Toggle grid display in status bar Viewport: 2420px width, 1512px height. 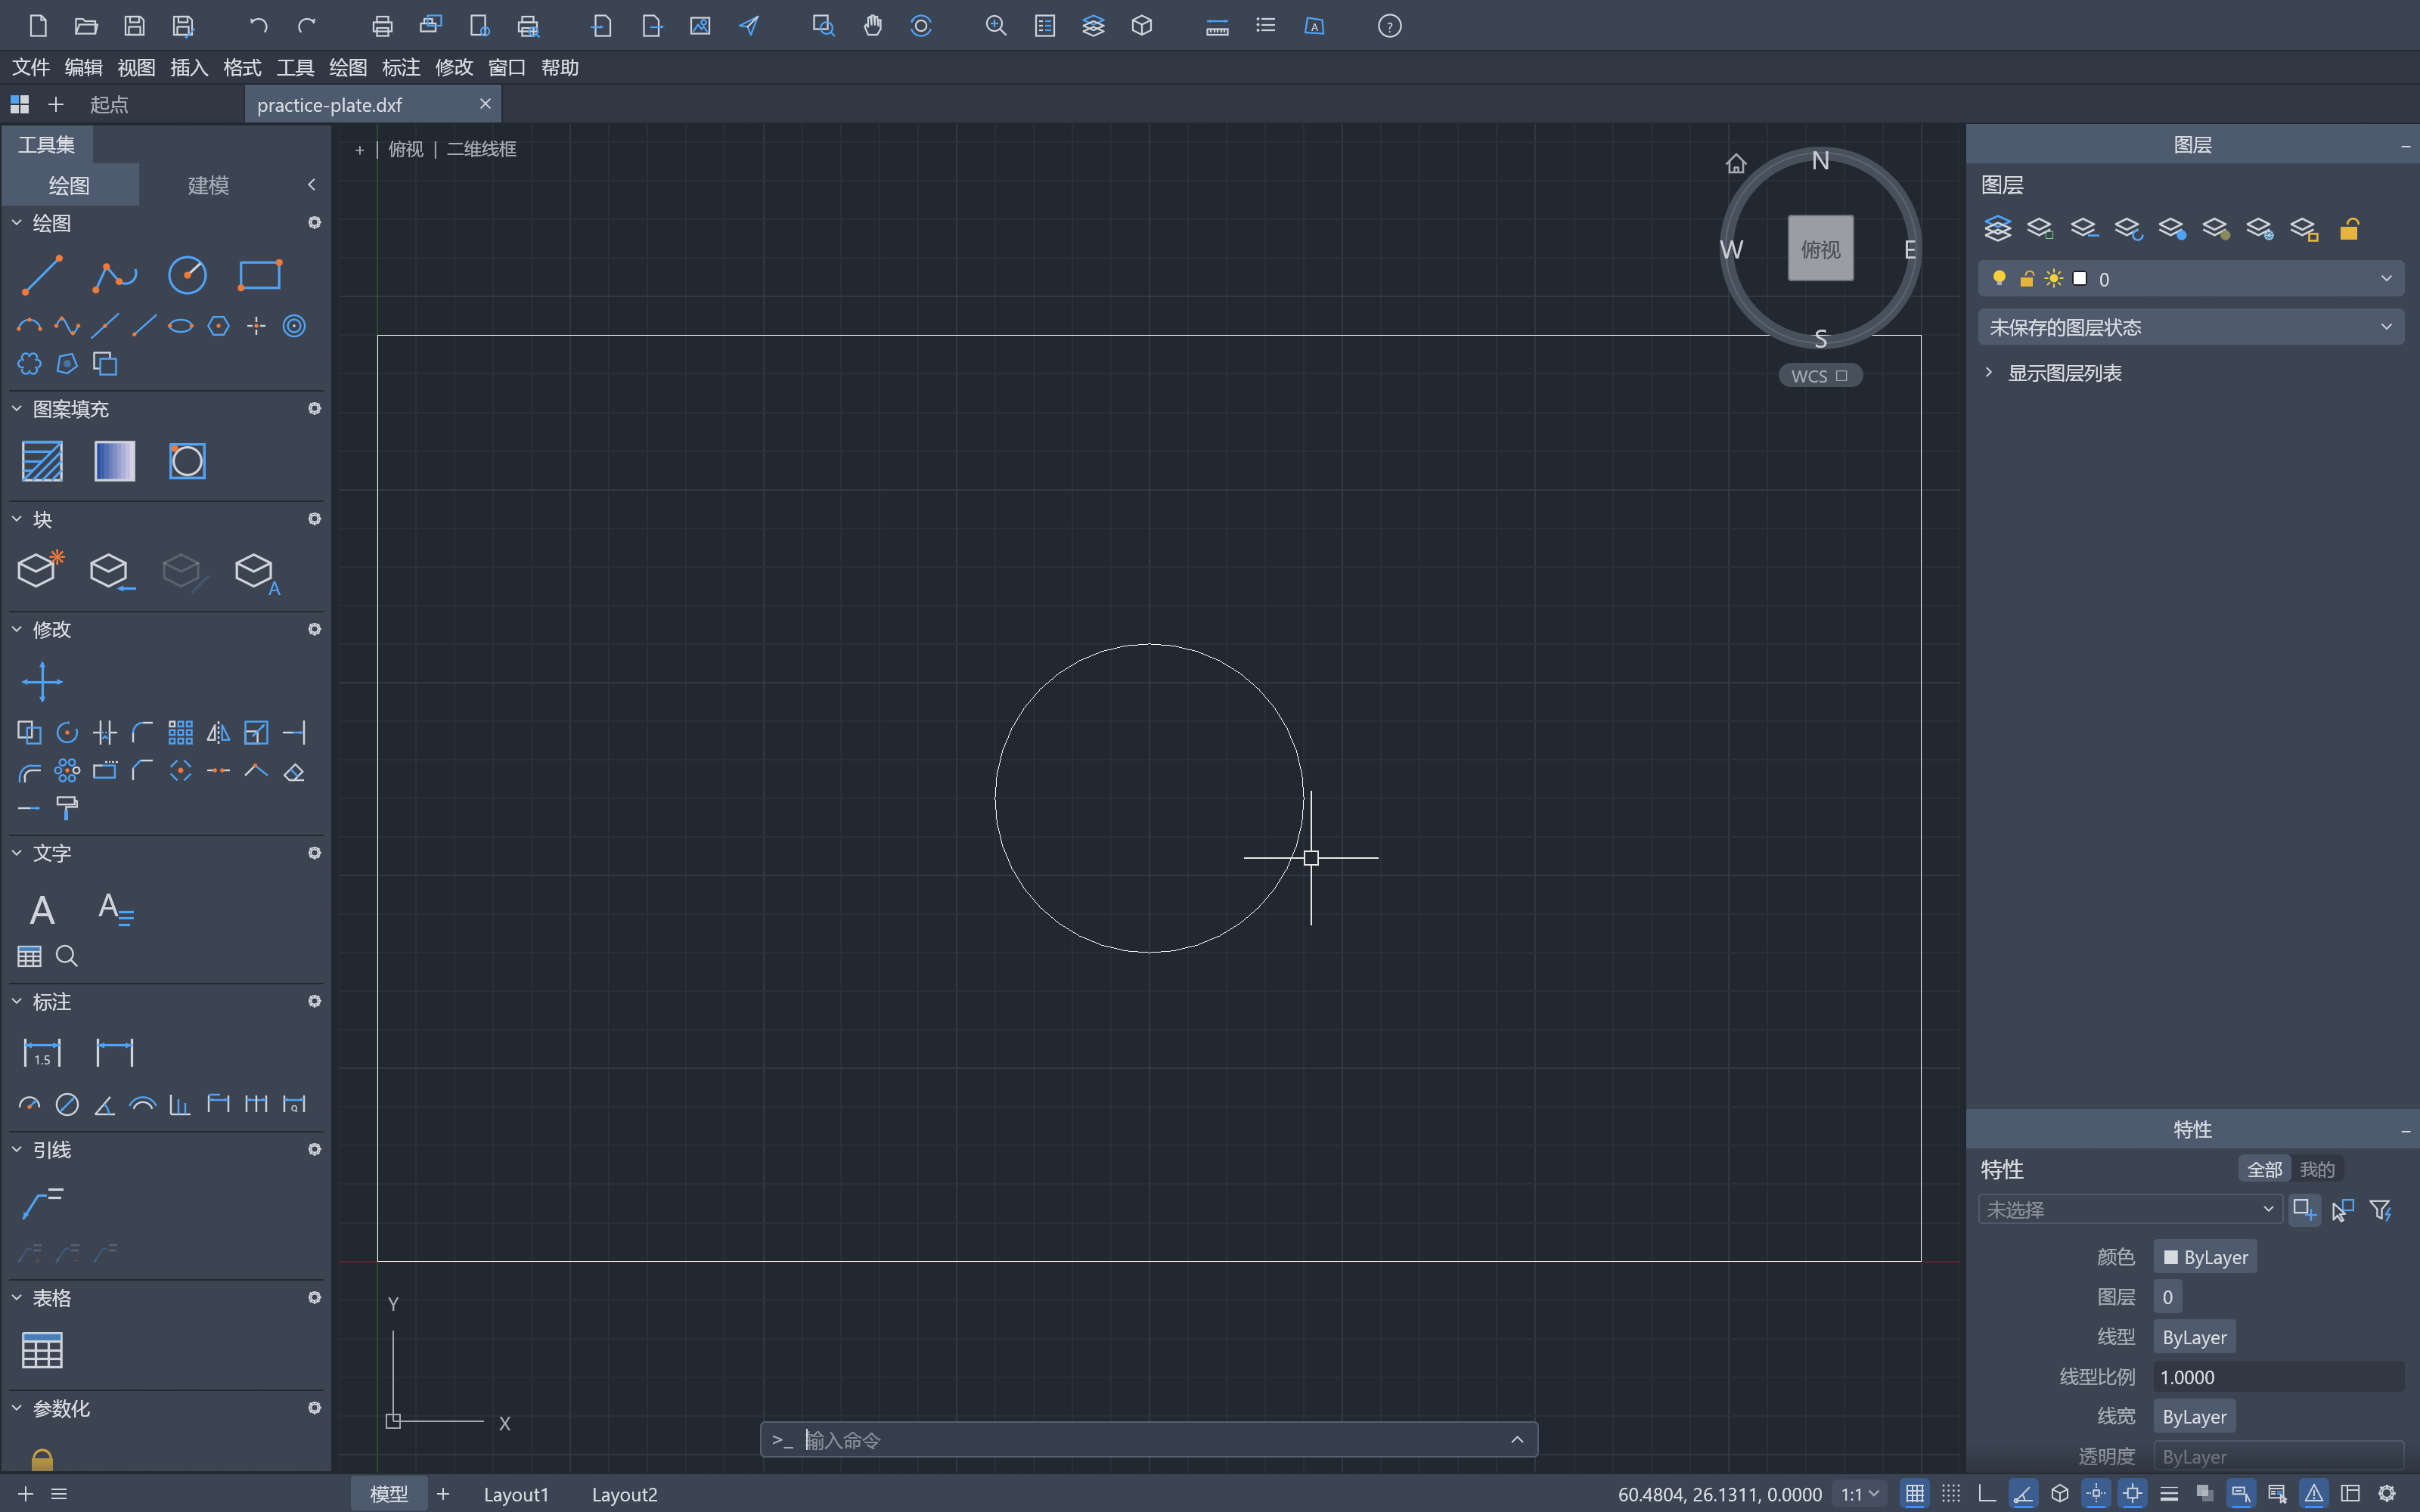coord(1914,1493)
